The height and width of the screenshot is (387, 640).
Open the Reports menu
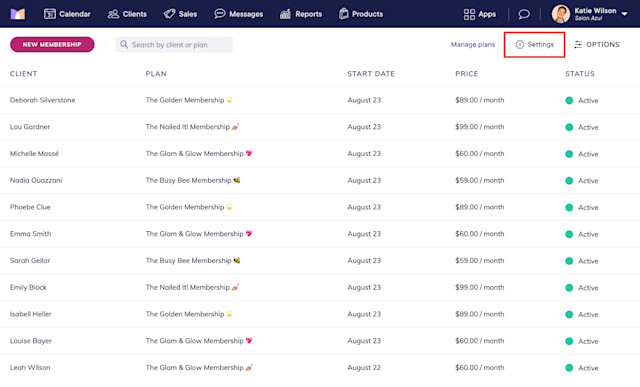pos(301,14)
